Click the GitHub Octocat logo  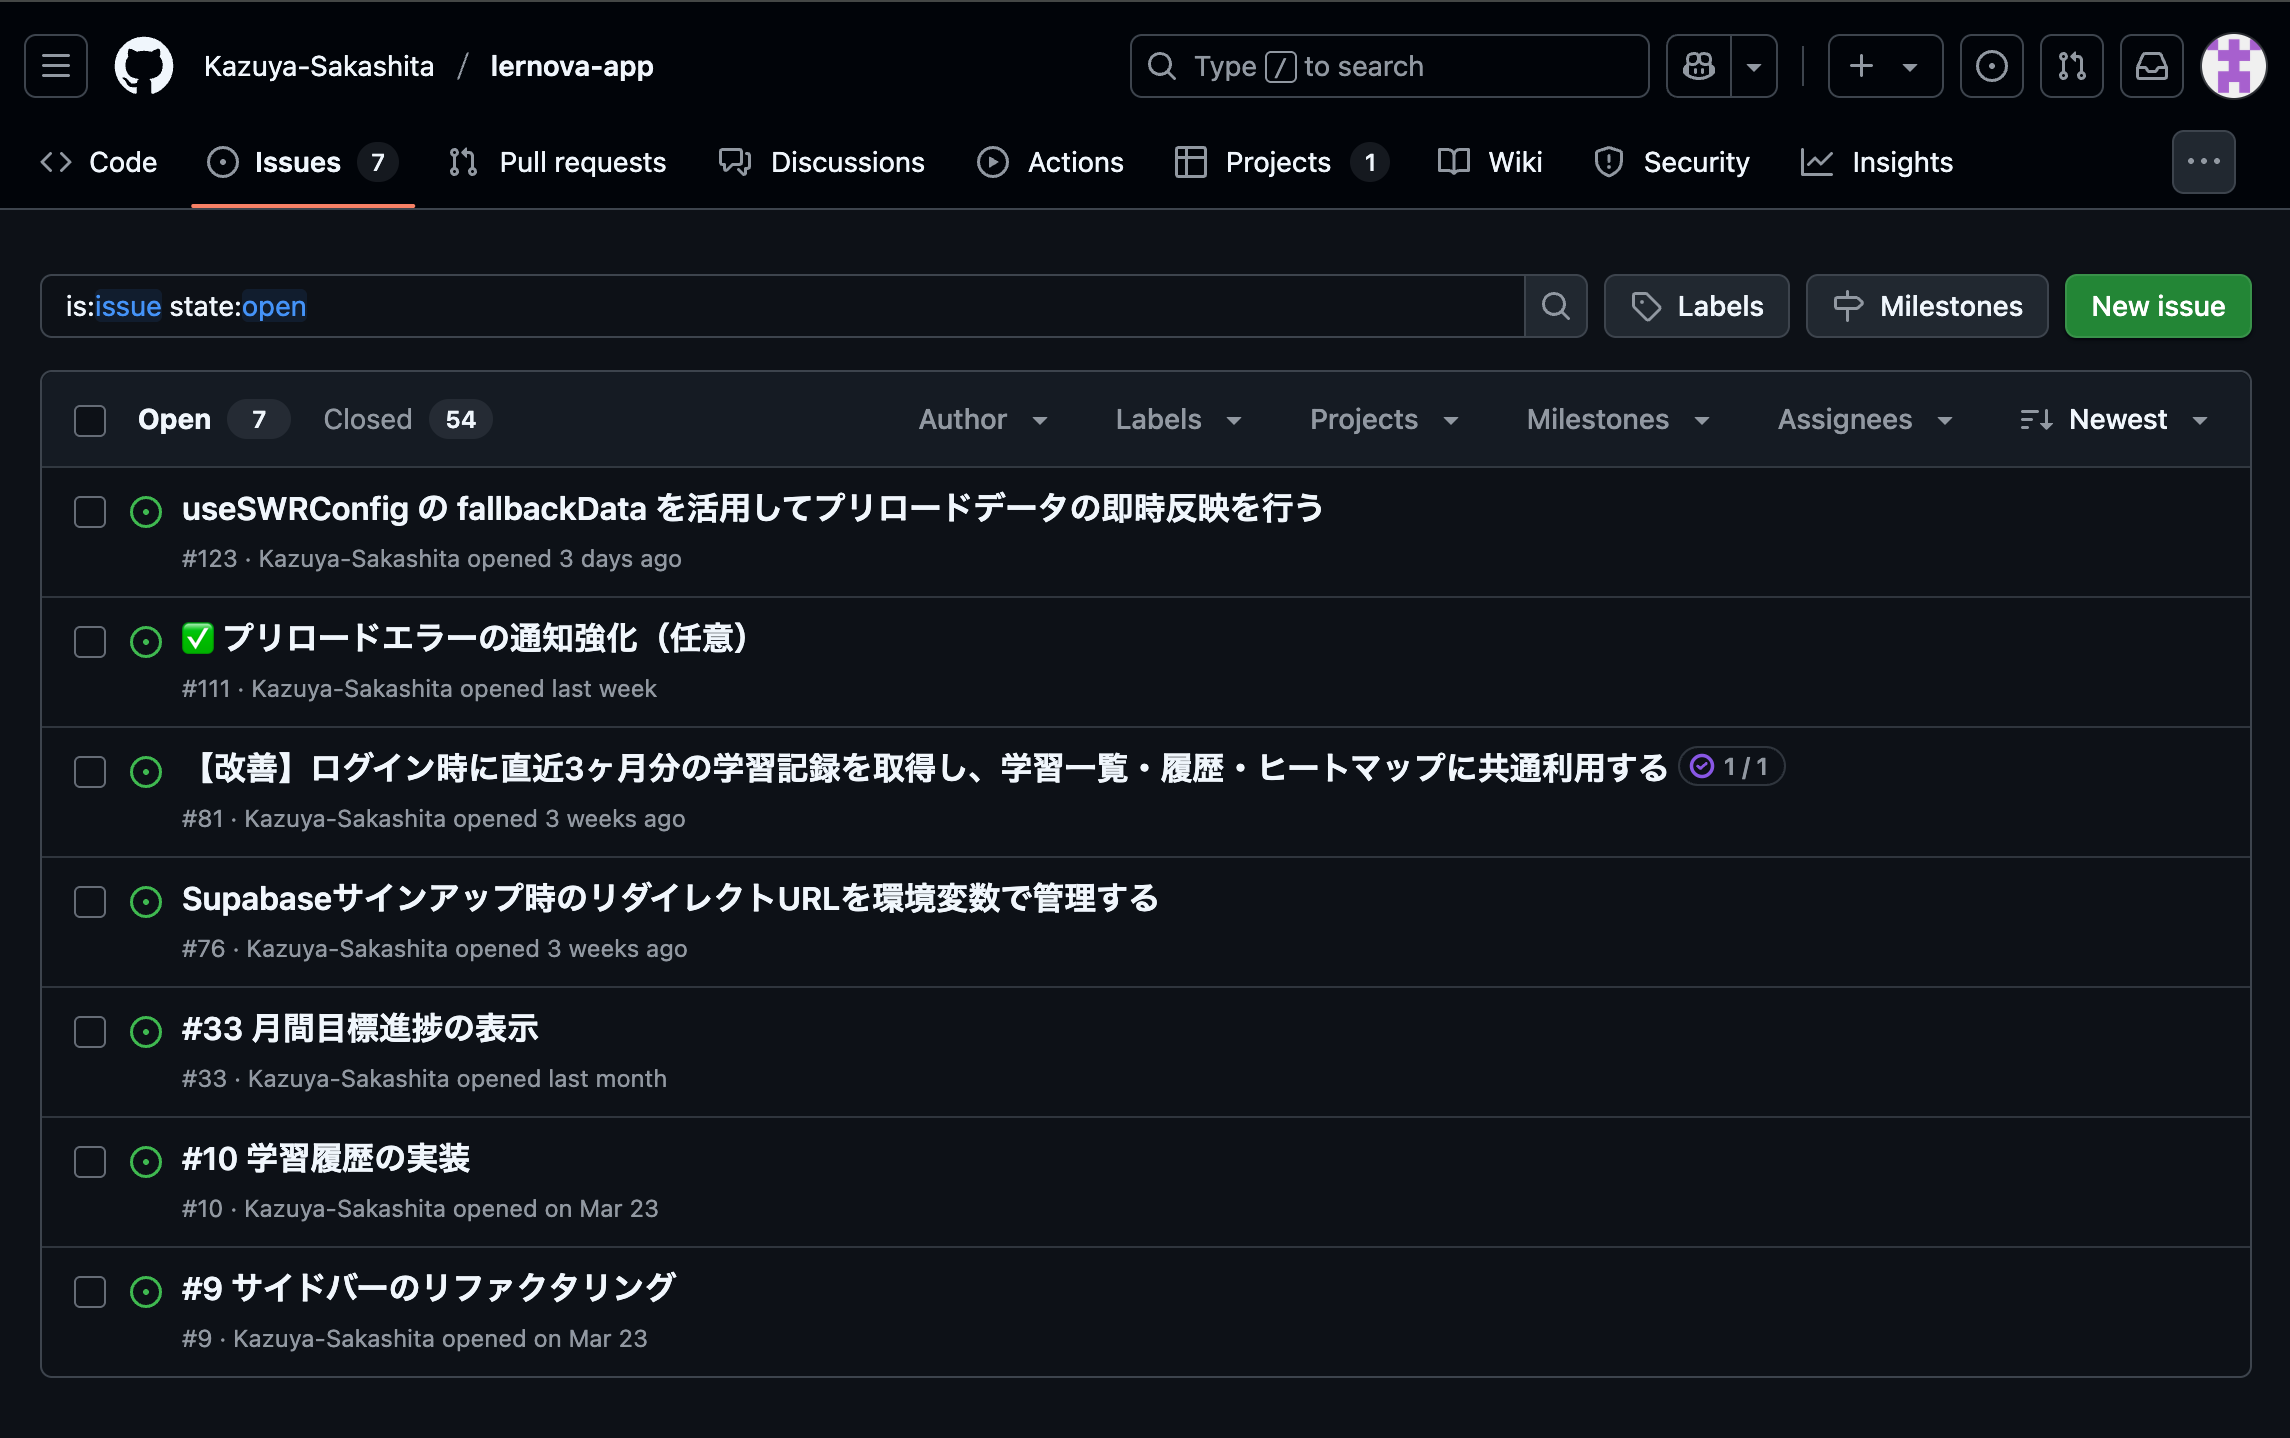pos(143,66)
